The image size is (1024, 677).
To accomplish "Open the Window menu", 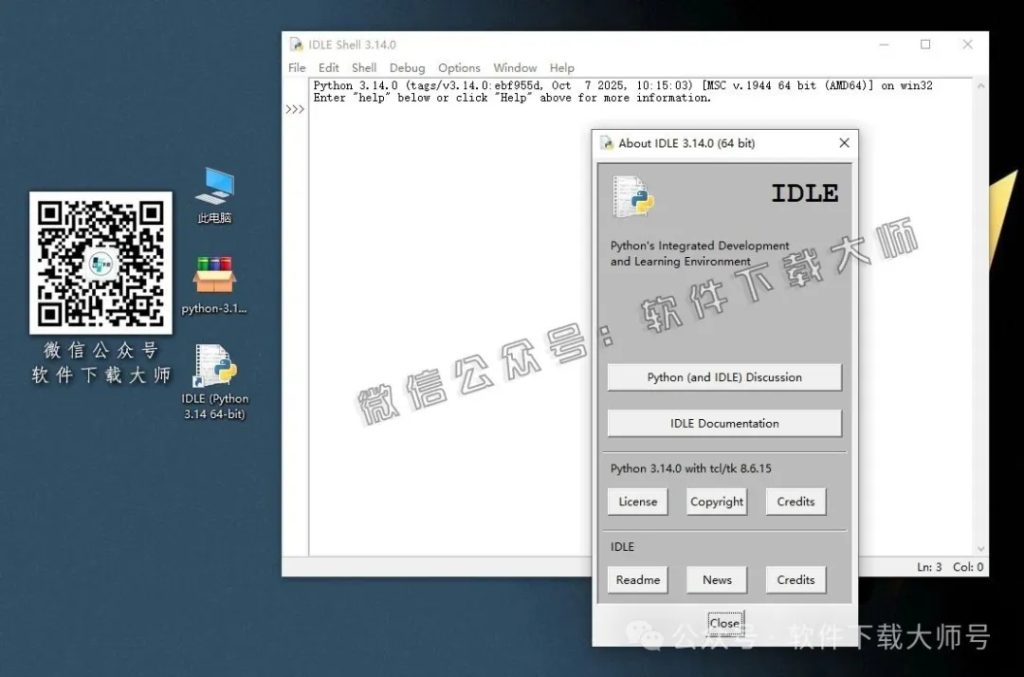I will tap(515, 68).
